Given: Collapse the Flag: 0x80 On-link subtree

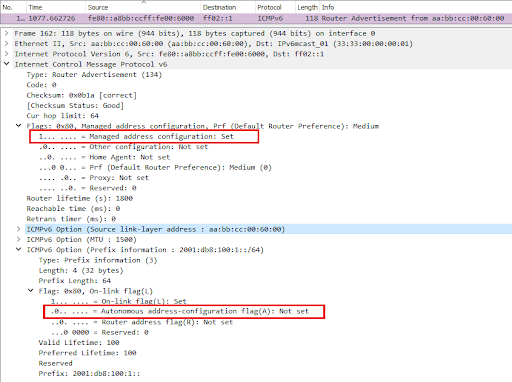Looking at the screenshot, I should click(31, 291).
